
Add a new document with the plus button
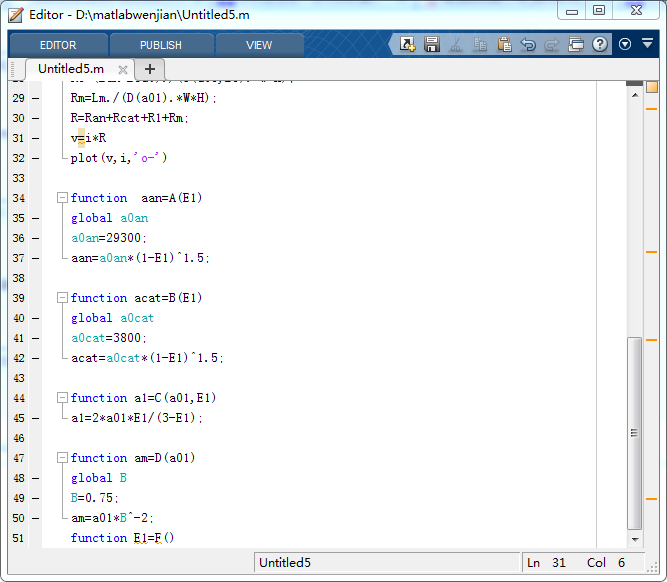150,69
